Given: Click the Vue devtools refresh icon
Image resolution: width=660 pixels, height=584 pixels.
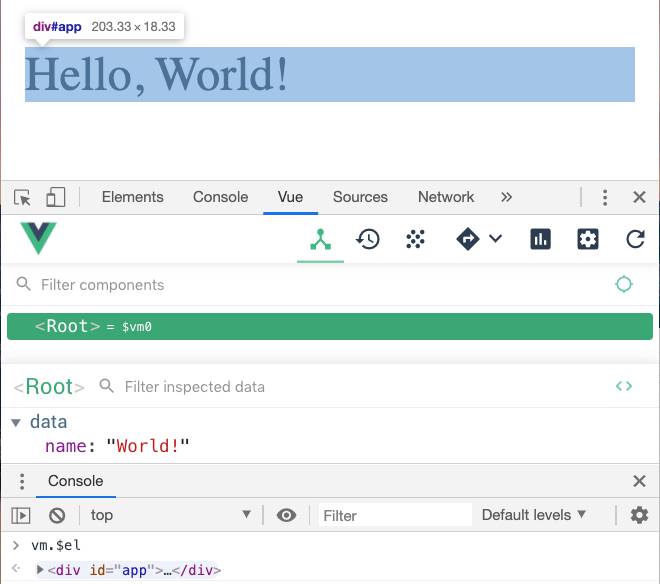Looking at the screenshot, I should tap(635, 240).
